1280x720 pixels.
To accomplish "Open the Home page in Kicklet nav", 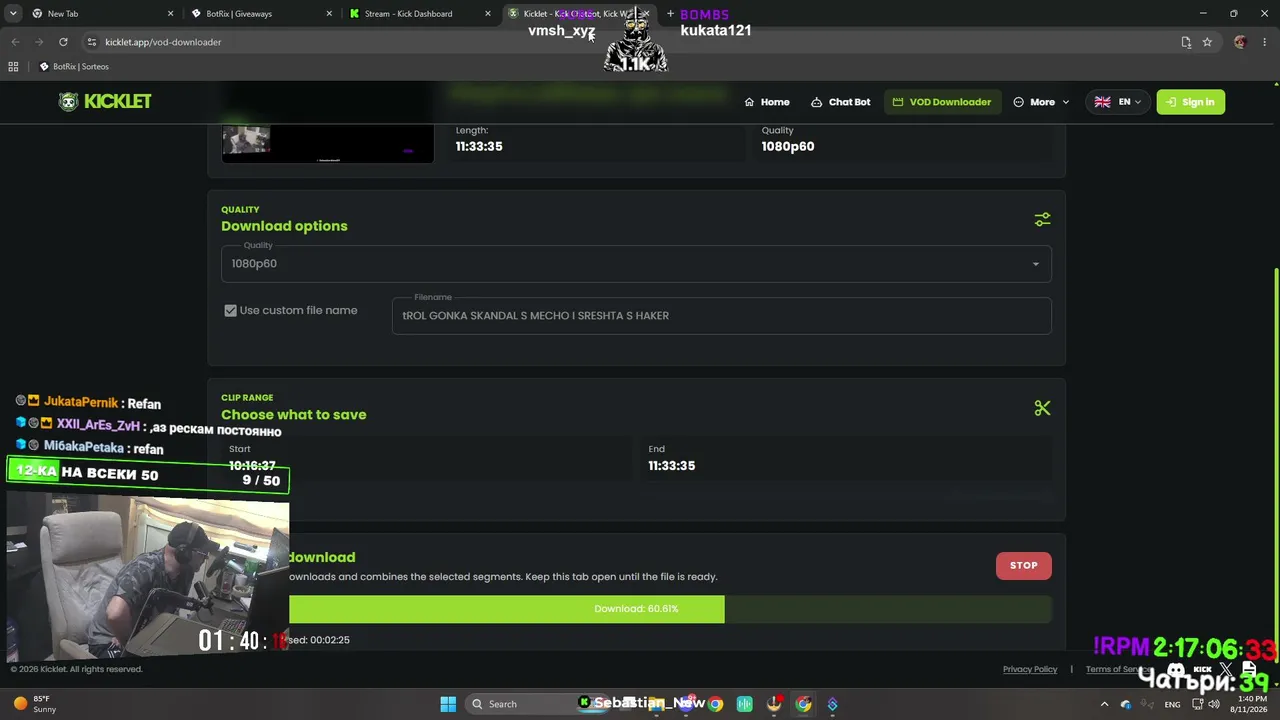I will pos(767,102).
